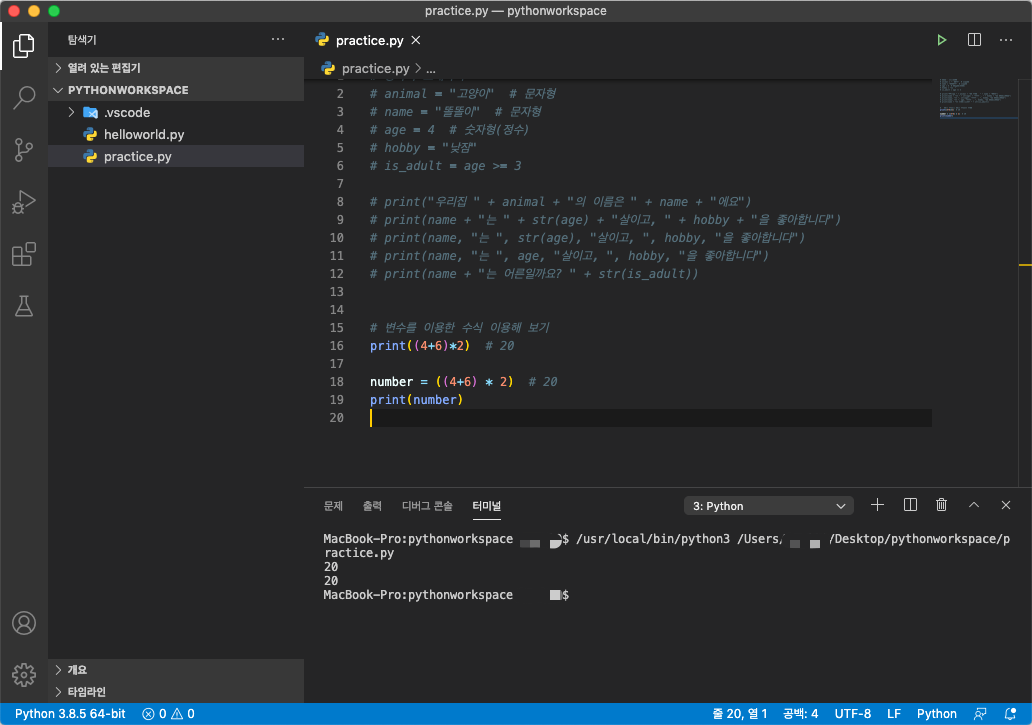Image resolution: width=1032 pixels, height=725 pixels.
Task: Switch to the 문제 problems tab
Action: (333, 506)
